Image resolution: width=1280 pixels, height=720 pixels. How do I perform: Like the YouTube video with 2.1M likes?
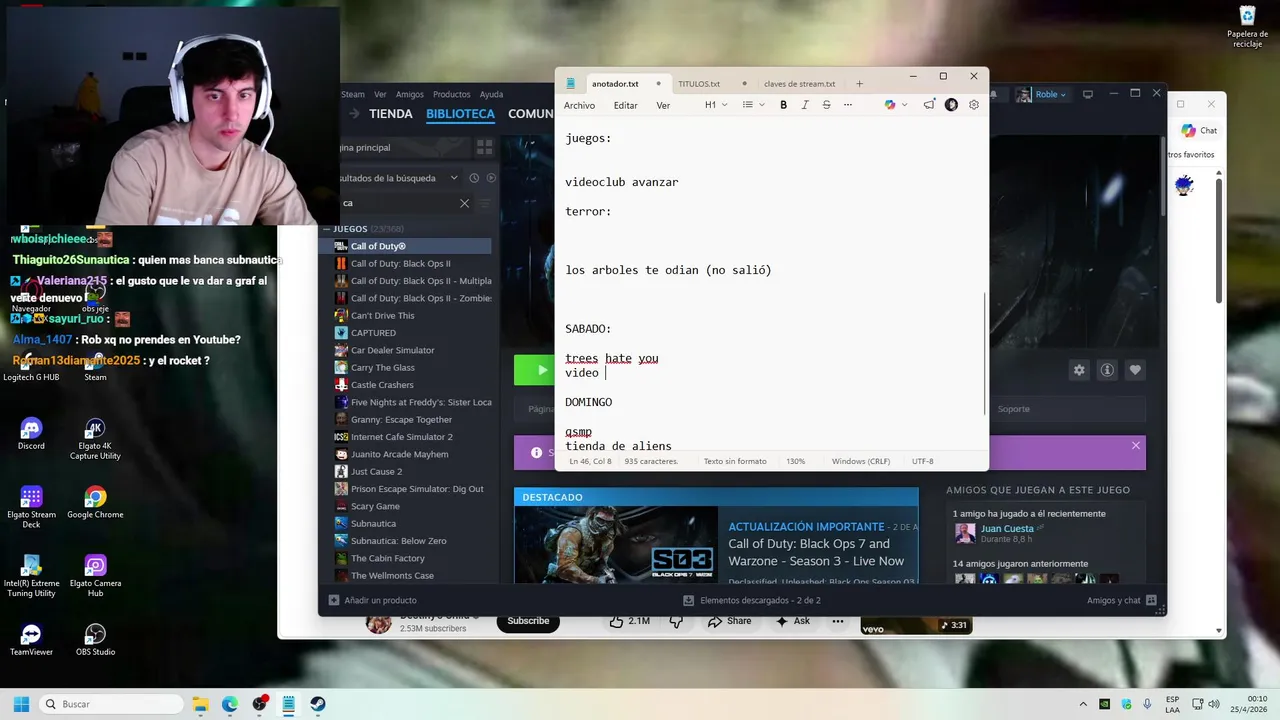[630, 621]
